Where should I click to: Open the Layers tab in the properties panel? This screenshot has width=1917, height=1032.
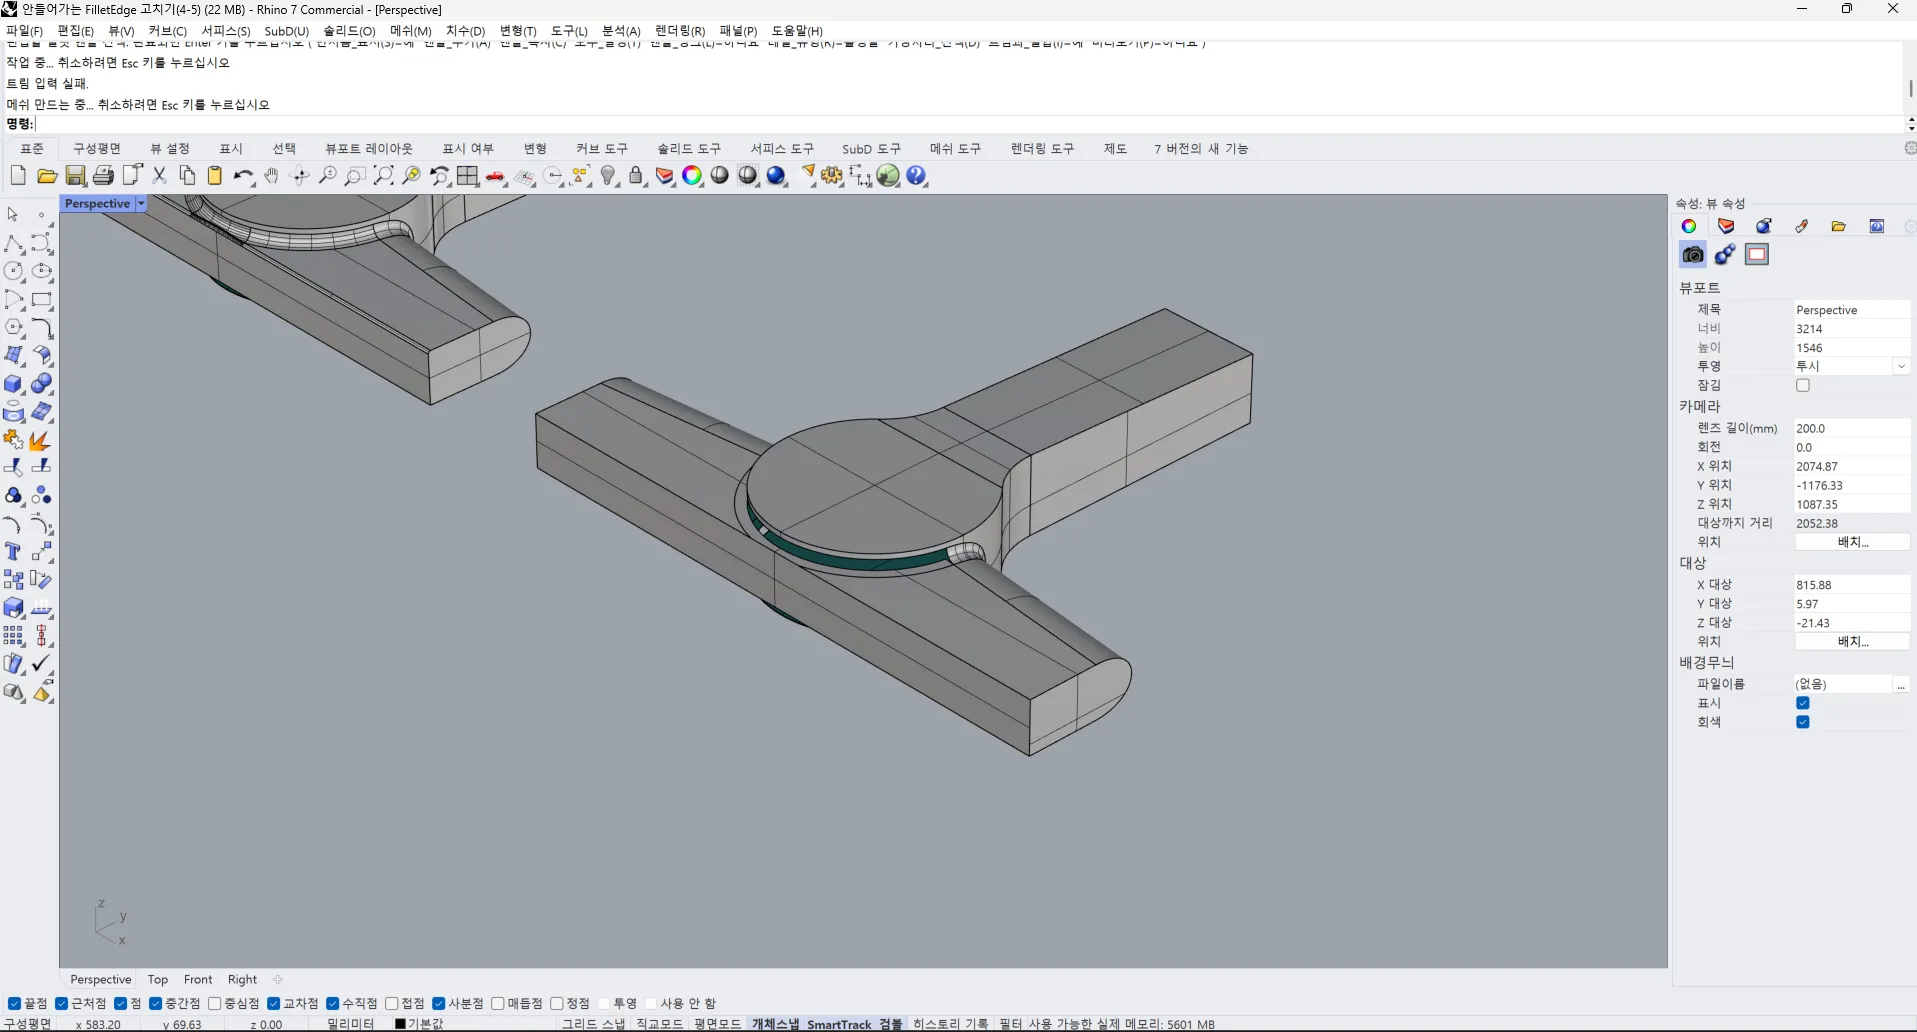click(x=1726, y=226)
